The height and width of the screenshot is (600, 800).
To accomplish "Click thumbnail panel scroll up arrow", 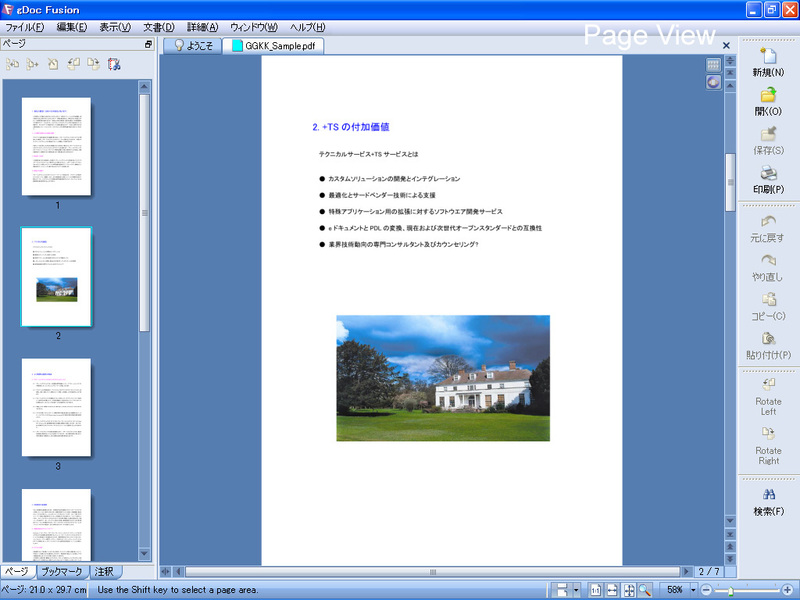I will pyautogui.click(x=144, y=86).
